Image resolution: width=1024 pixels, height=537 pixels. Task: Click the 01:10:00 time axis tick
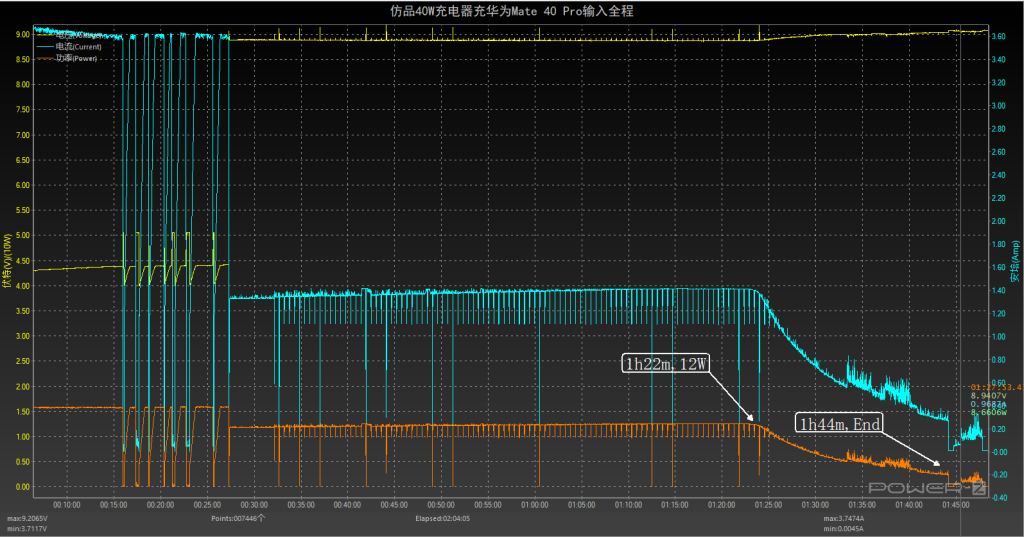(628, 505)
